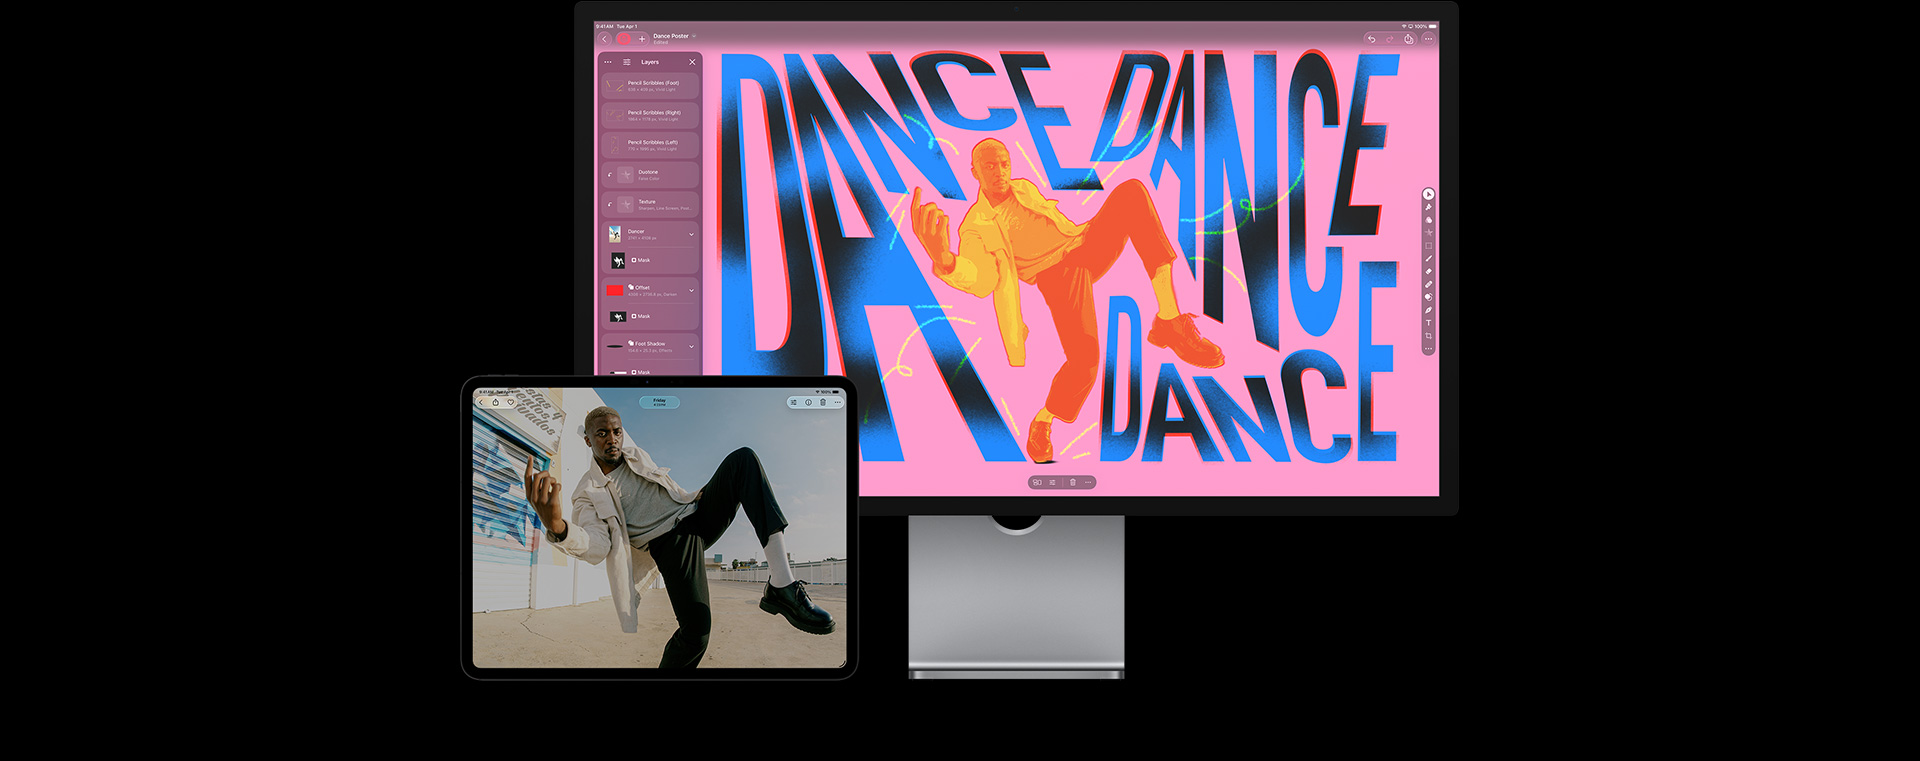Select the Pencil Scribbles (Right) layer
The width and height of the screenshot is (1920, 761).
coord(650,116)
